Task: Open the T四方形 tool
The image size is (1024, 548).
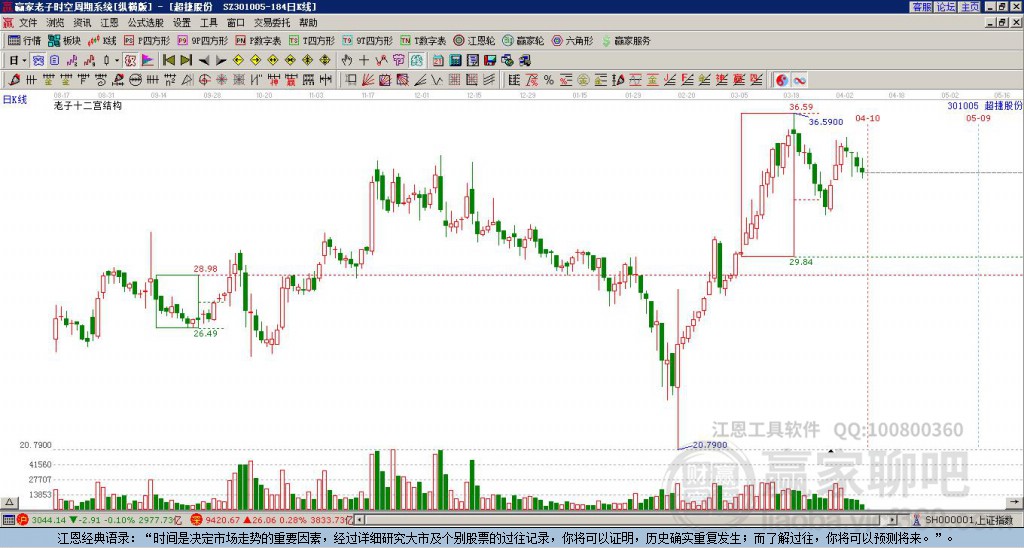Action: (x=312, y=40)
